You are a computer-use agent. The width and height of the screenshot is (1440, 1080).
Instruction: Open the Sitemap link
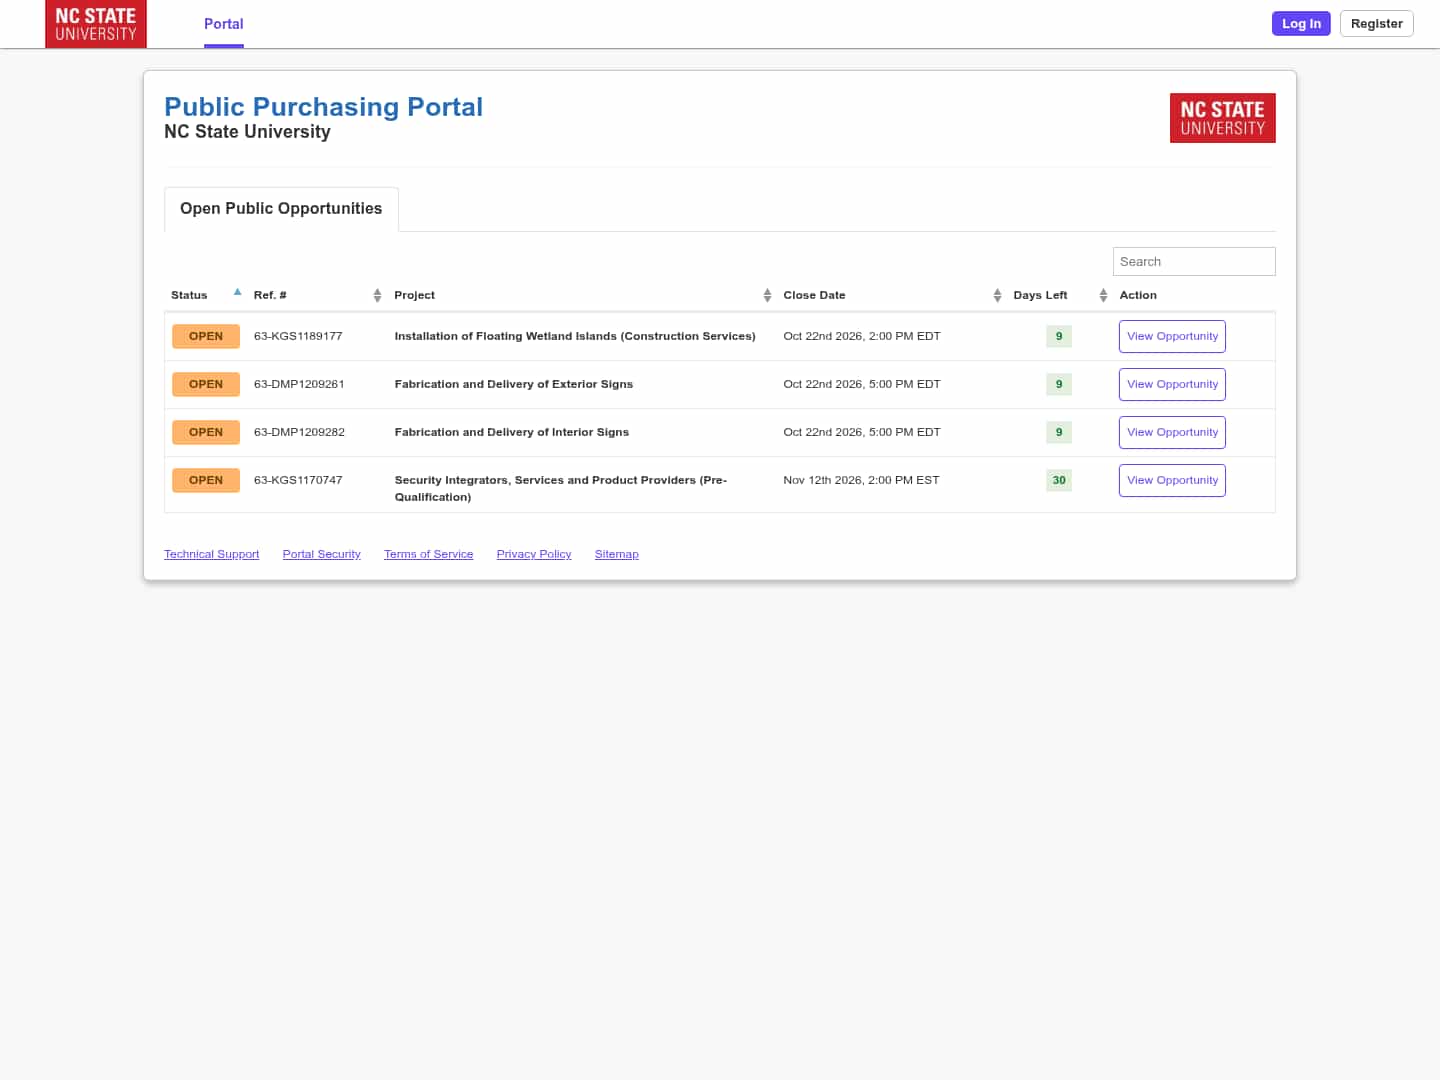(x=616, y=554)
